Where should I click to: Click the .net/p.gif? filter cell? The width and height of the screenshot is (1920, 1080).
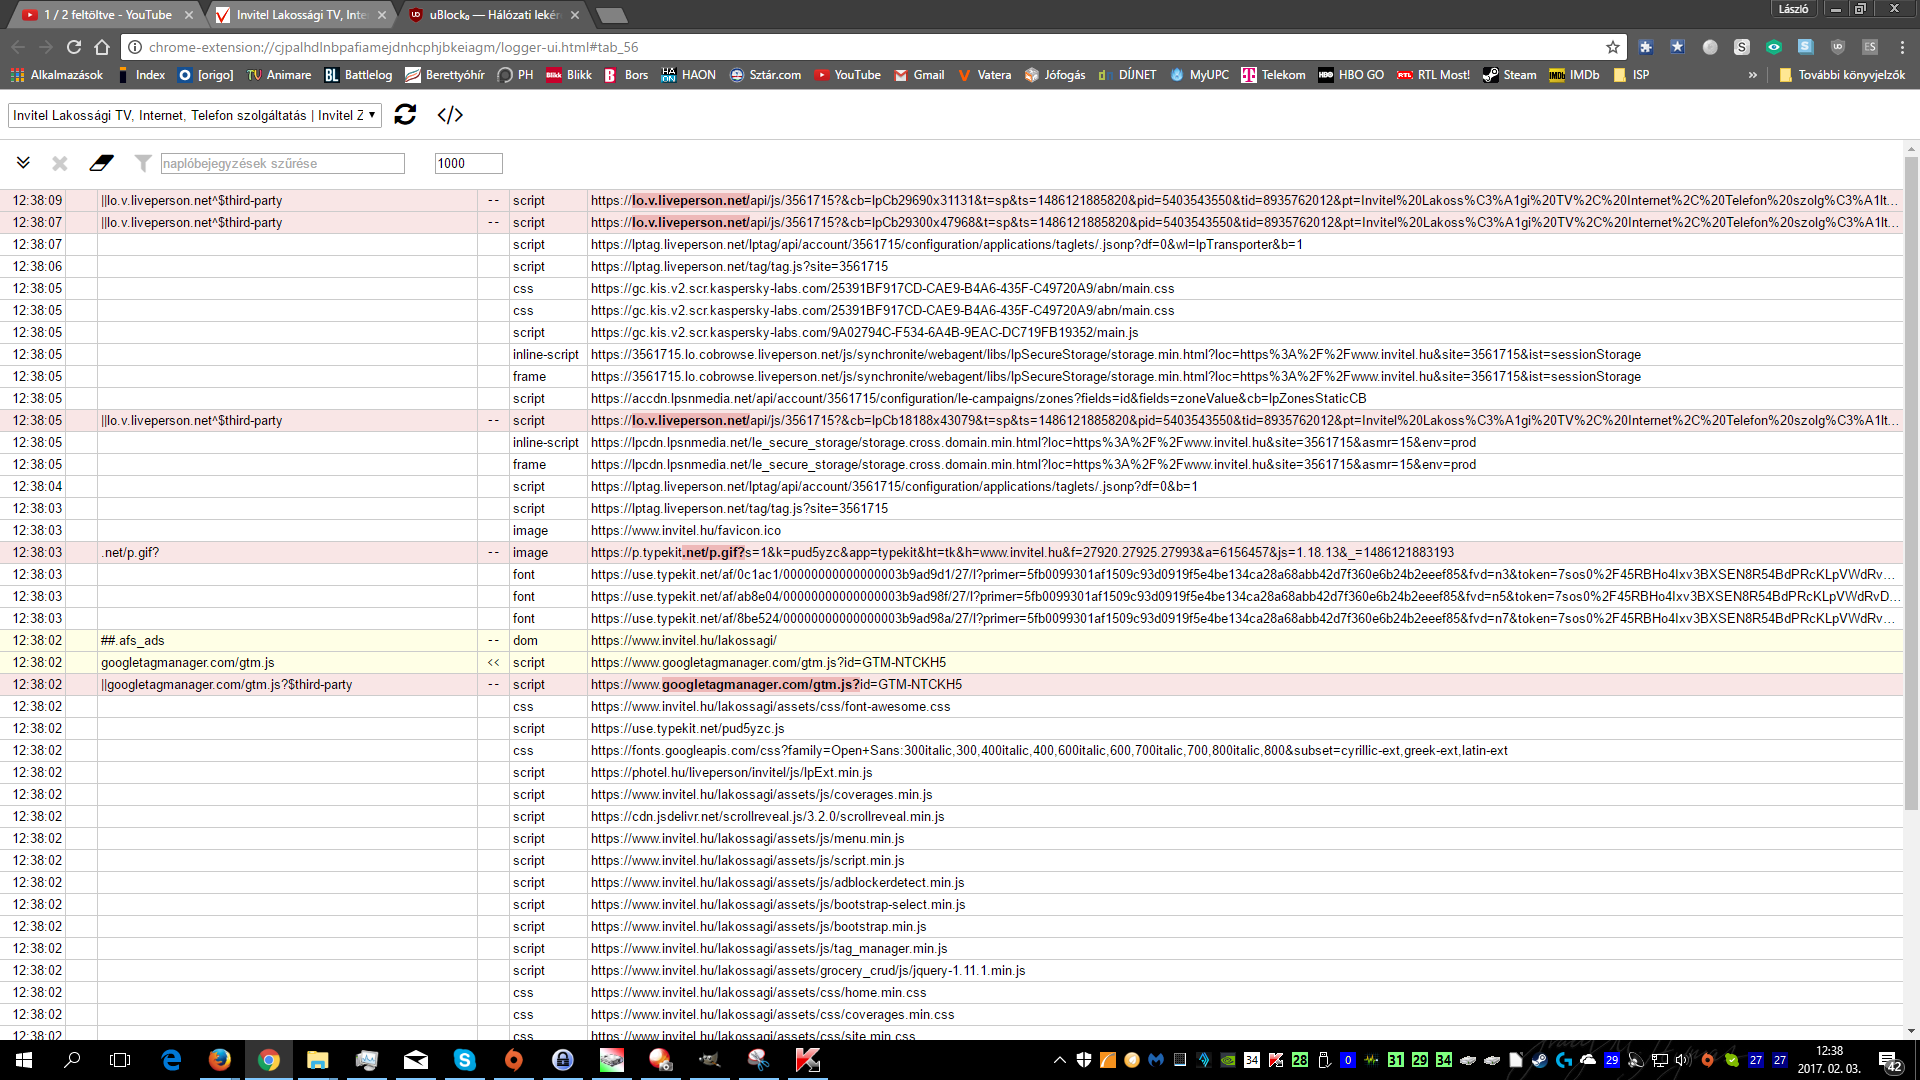pos(288,553)
